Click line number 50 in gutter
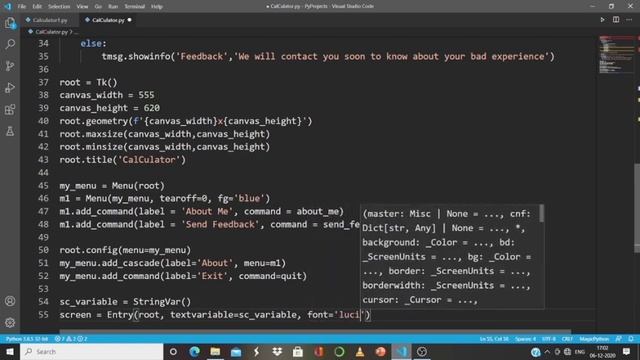The width and height of the screenshot is (640, 360). [43, 250]
